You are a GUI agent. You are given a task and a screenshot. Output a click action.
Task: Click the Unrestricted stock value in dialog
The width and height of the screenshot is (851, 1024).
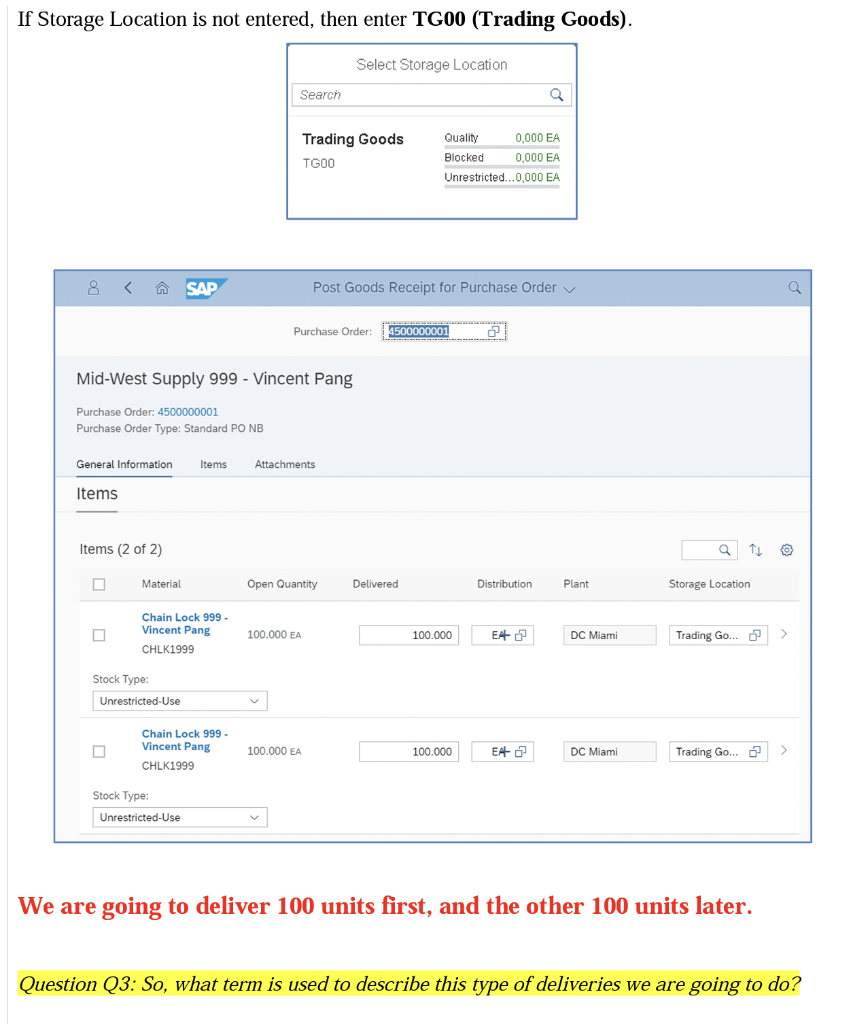[538, 177]
